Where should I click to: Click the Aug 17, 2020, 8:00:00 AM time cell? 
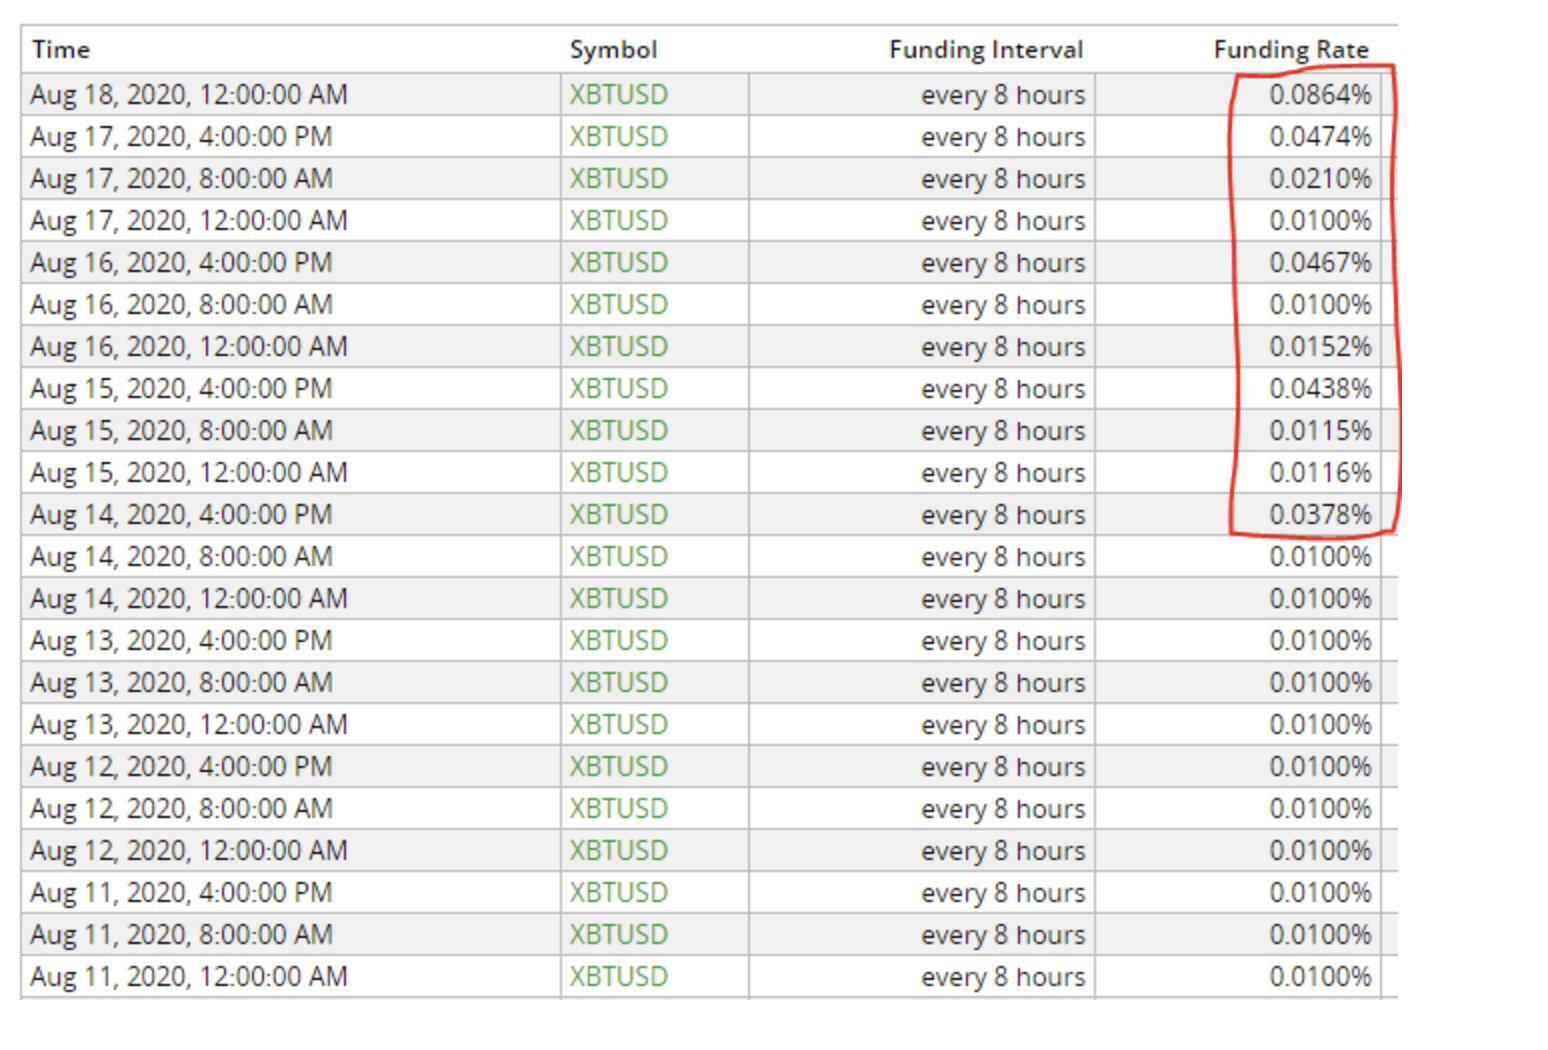pos(181,179)
